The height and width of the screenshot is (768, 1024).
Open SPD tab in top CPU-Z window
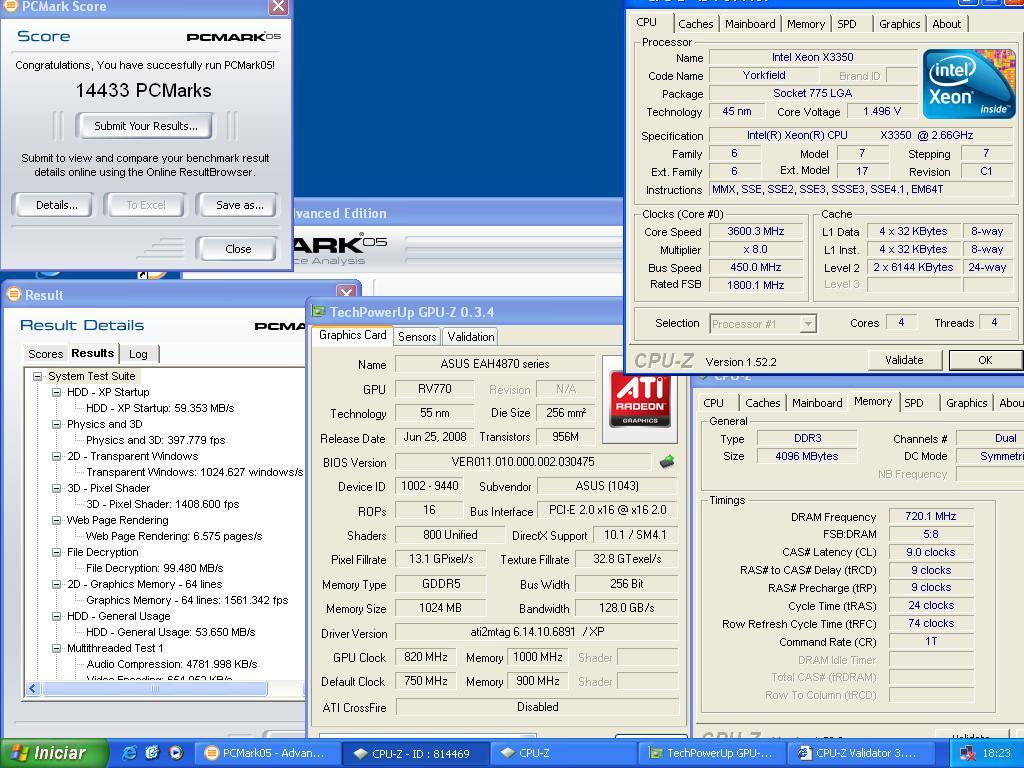point(846,24)
